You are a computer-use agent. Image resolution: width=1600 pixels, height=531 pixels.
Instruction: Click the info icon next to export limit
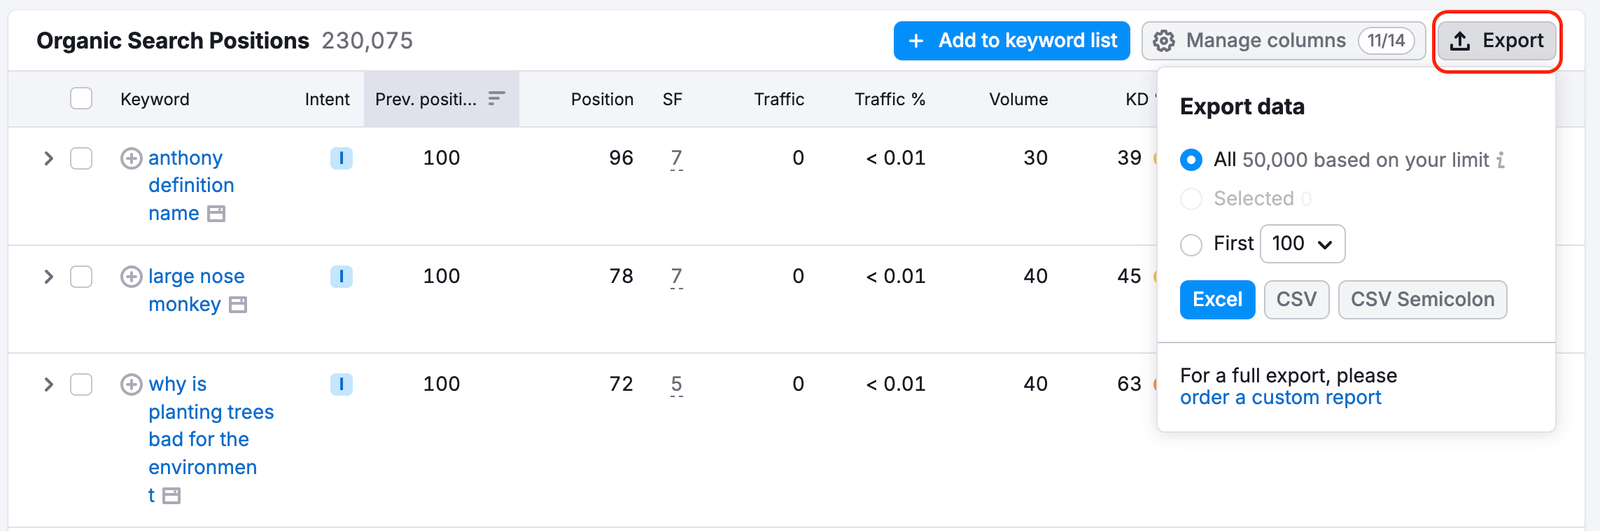[1500, 160]
